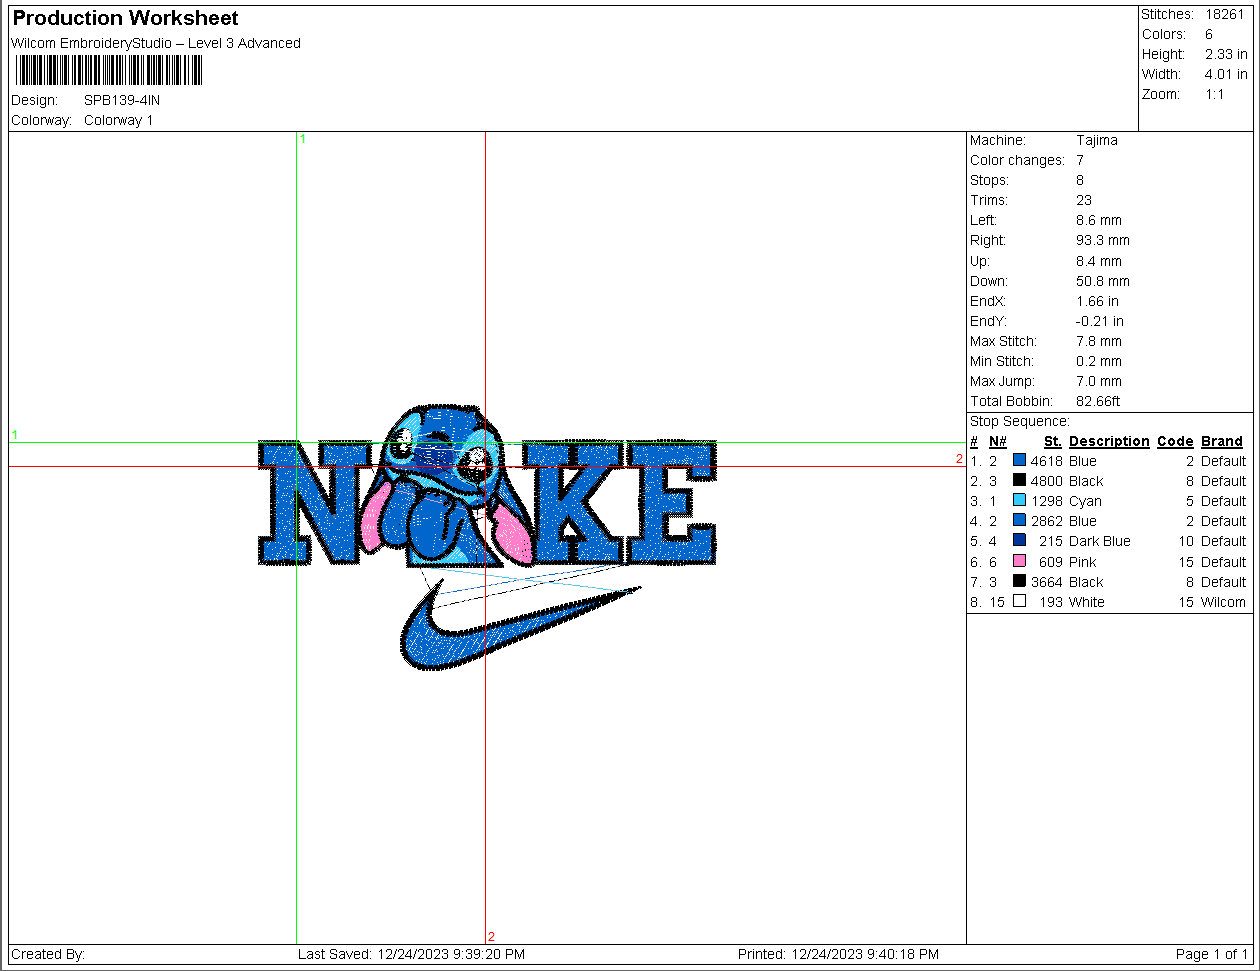This screenshot has width=1260, height=971.
Task: Click the cyan color swatch
Action: pyautogui.click(x=1019, y=501)
